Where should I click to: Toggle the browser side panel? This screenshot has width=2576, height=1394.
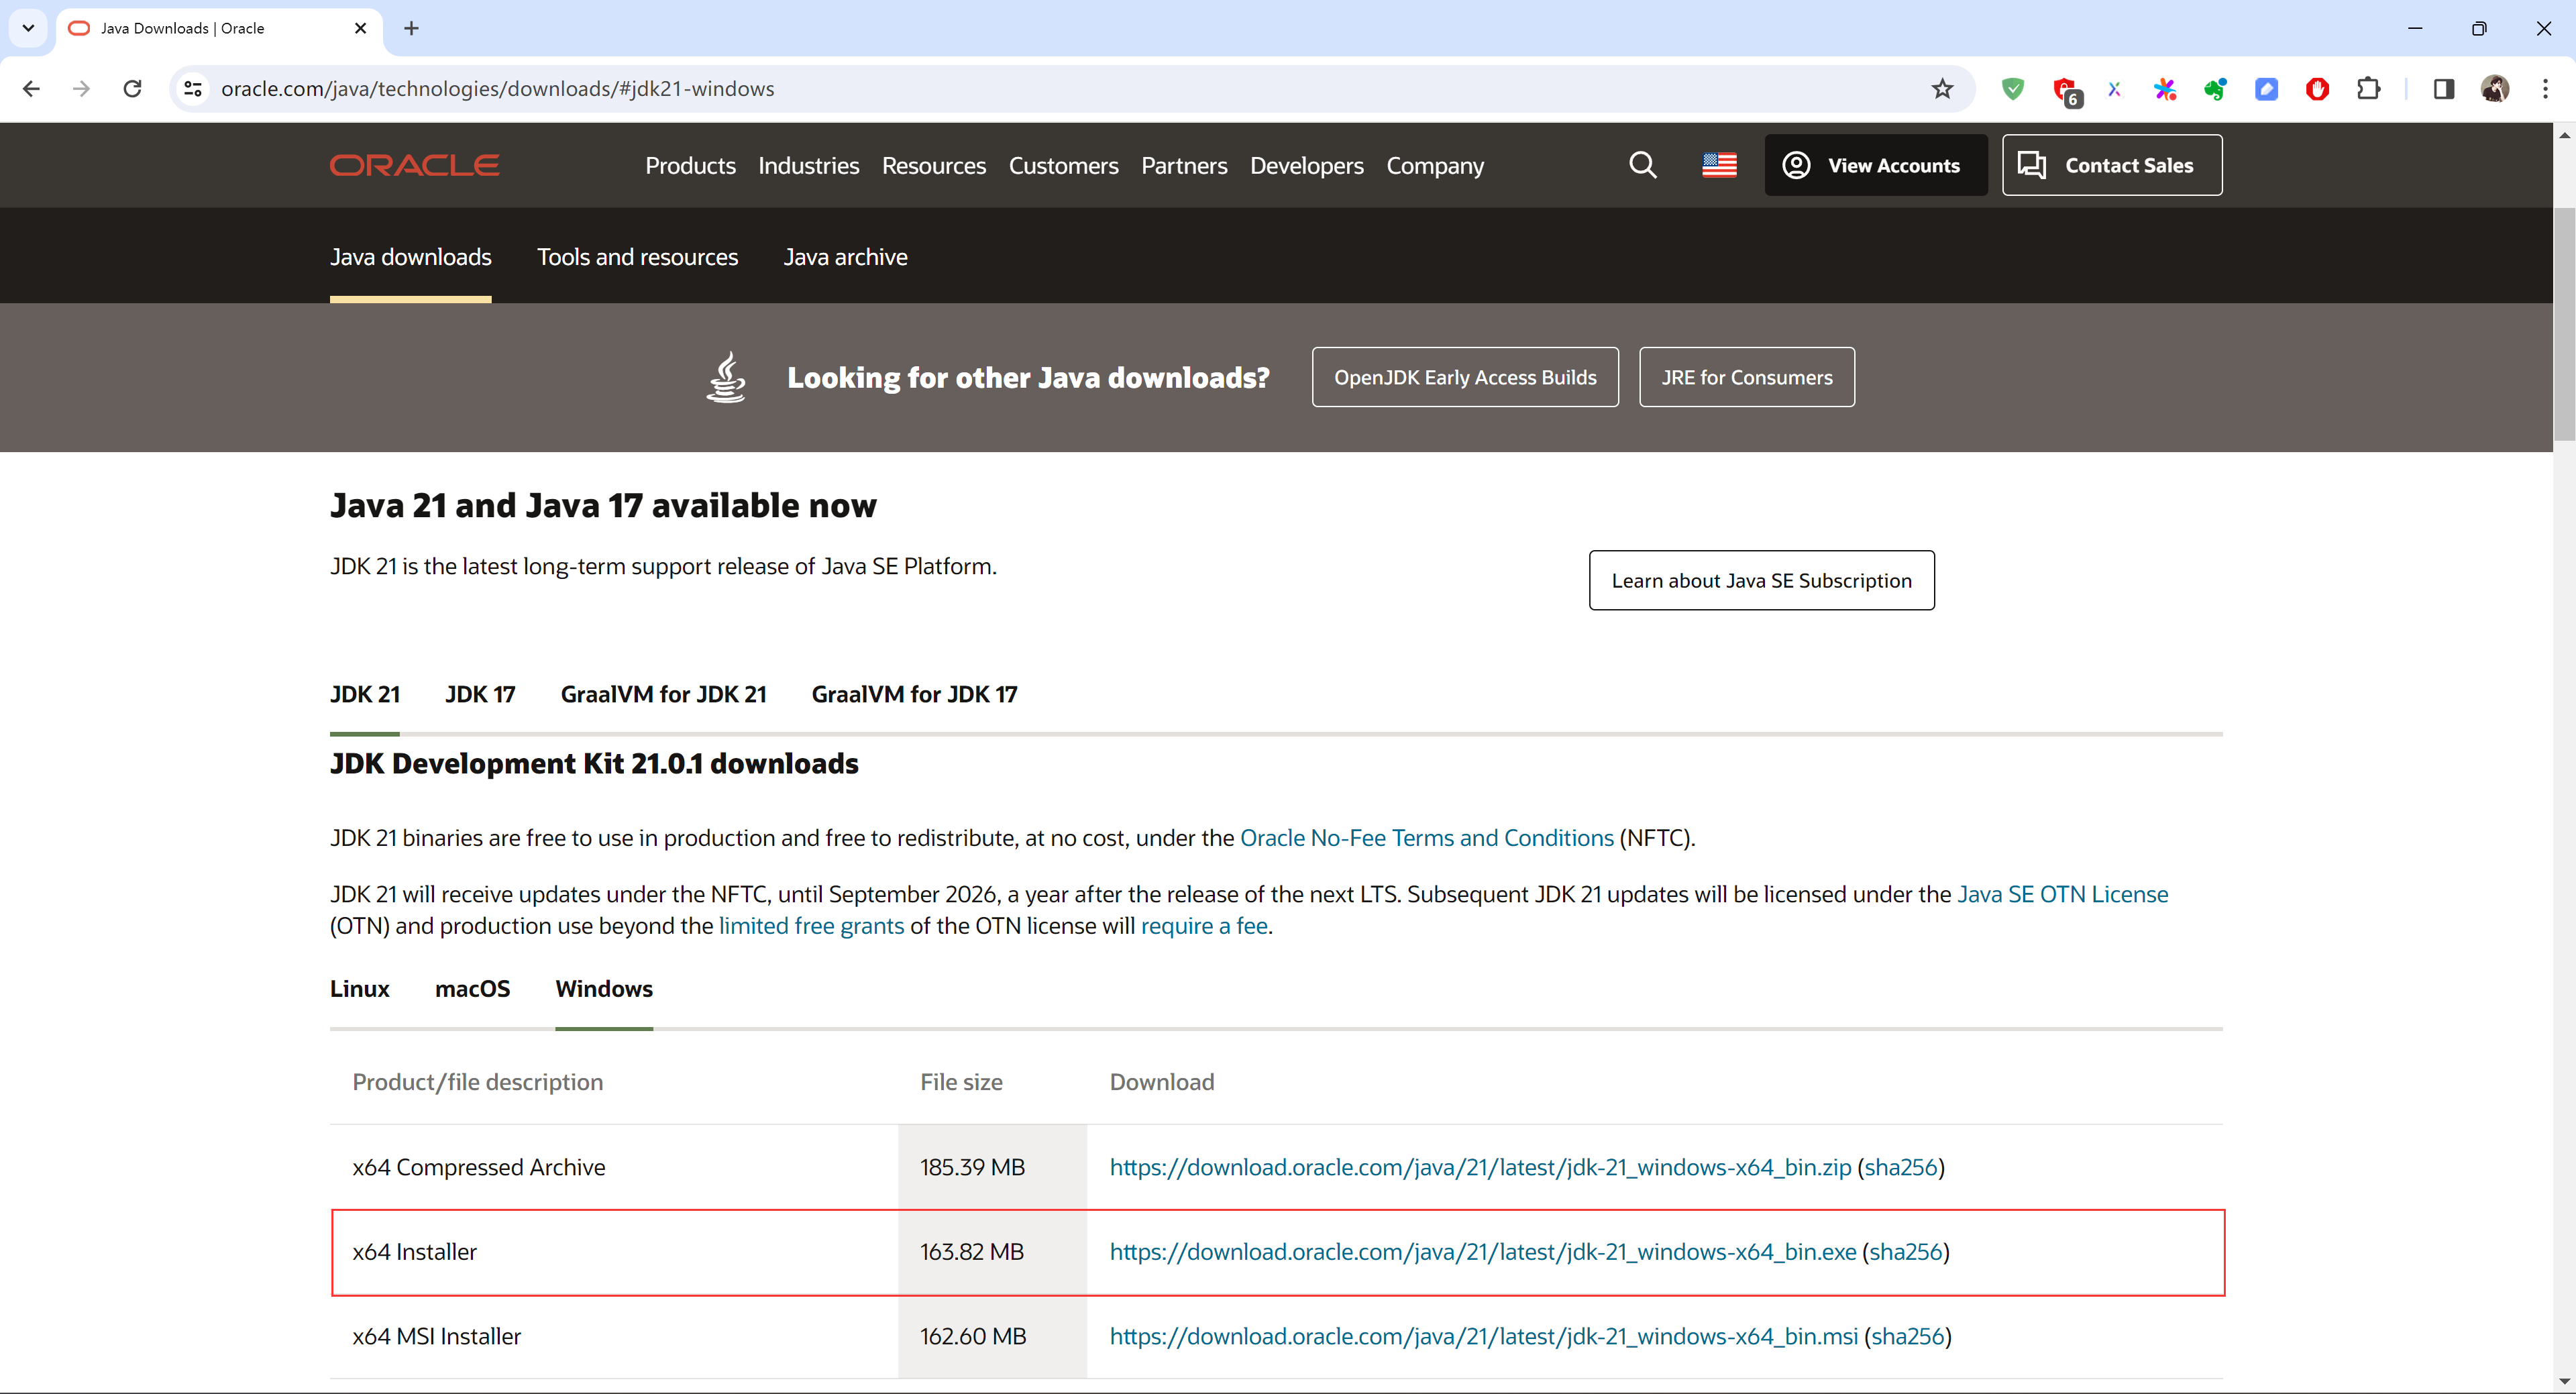tap(2443, 89)
